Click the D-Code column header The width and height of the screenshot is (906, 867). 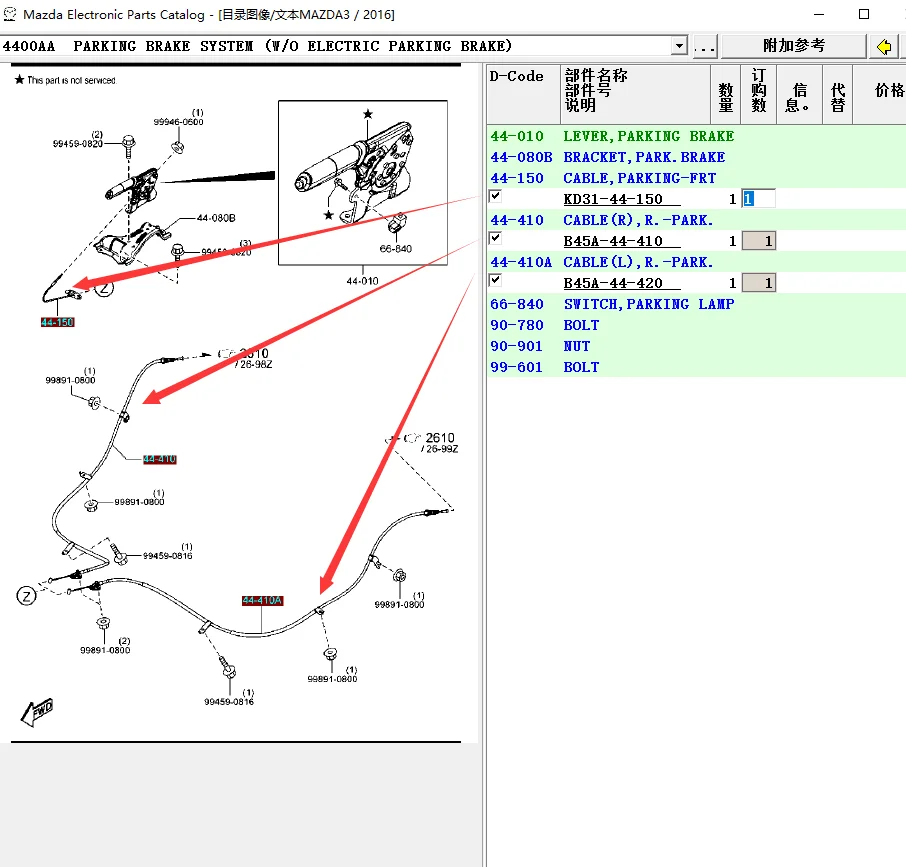pyautogui.click(x=523, y=94)
